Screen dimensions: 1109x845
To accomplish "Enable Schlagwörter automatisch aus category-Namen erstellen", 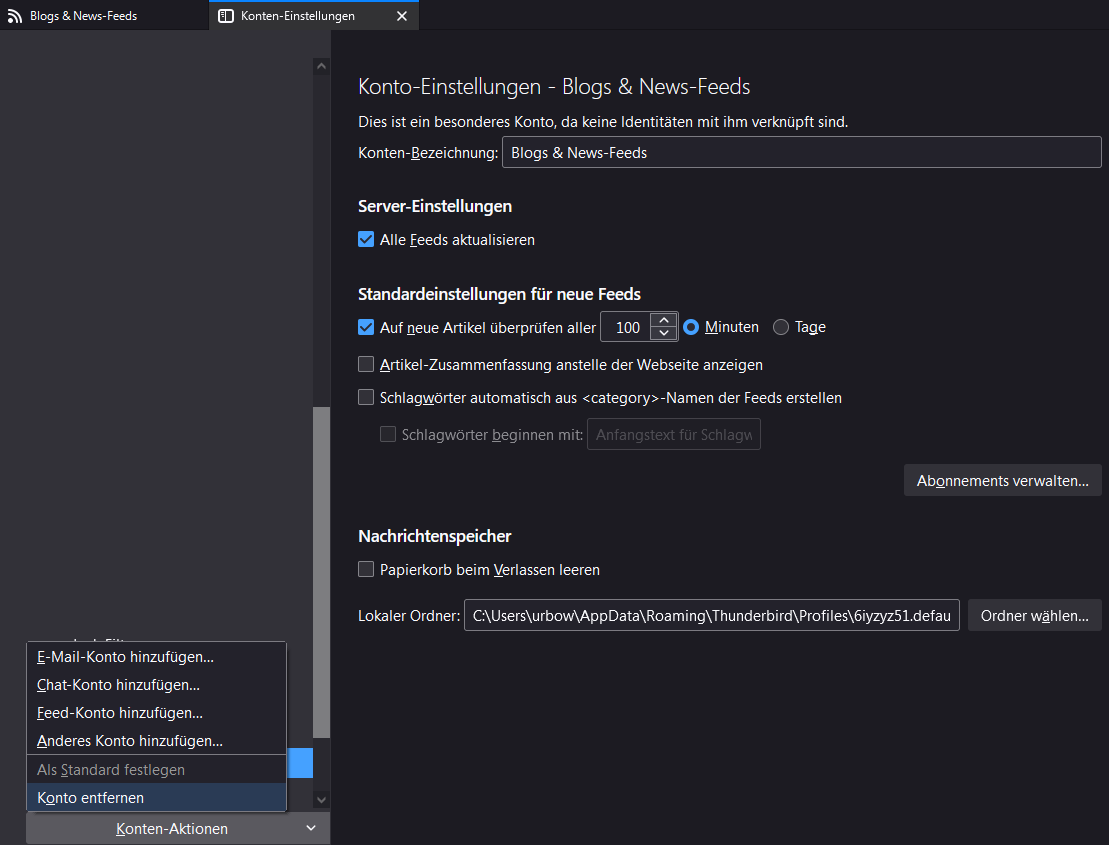I will click(366, 397).
